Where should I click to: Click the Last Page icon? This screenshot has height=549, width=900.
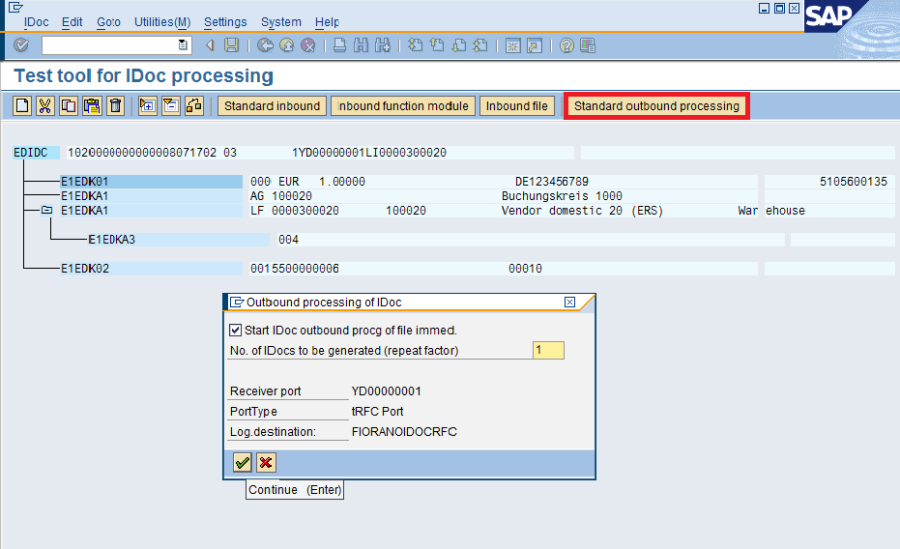point(480,45)
